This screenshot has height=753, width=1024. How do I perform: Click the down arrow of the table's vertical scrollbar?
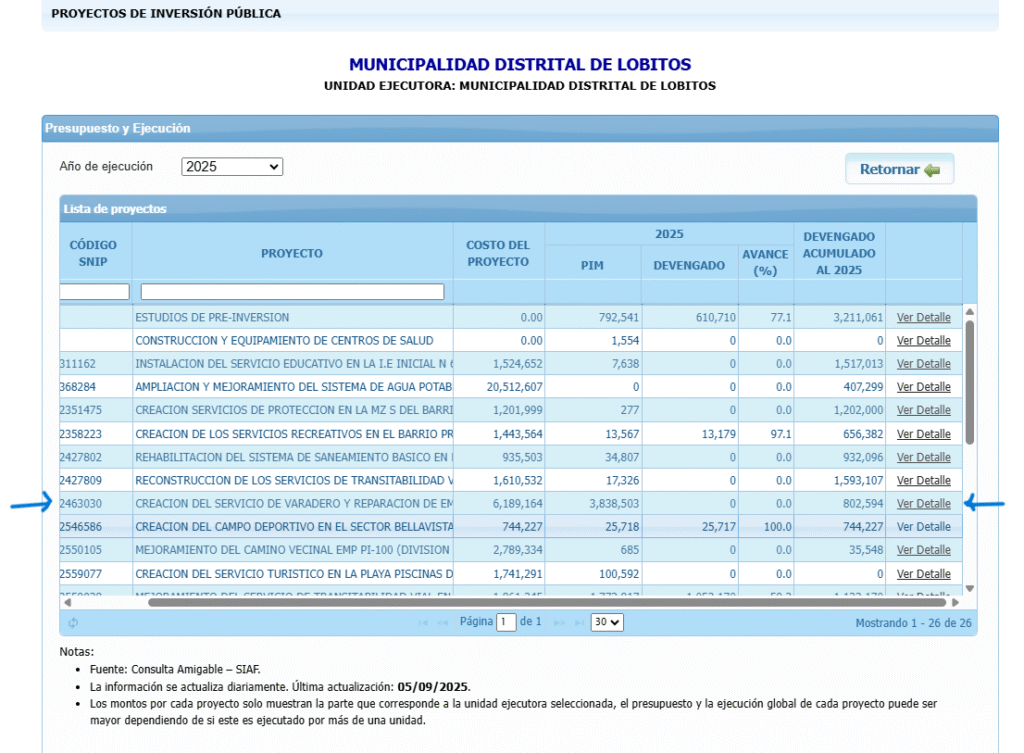coord(970,588)
